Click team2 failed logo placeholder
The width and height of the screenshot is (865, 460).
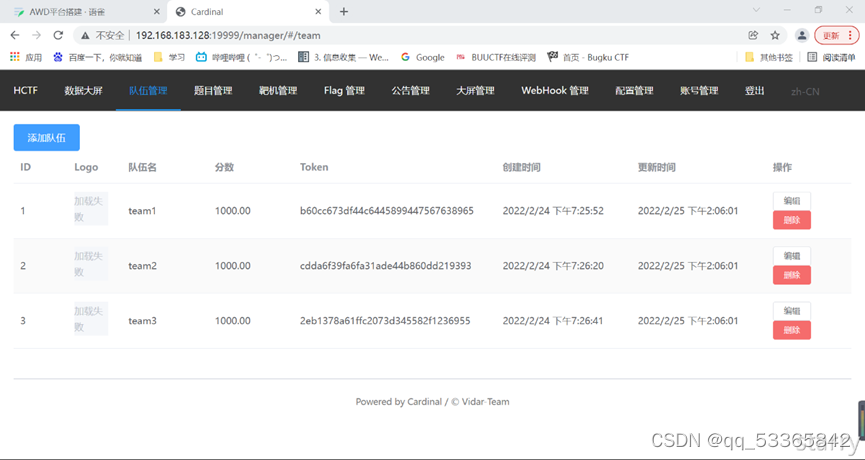91,264
